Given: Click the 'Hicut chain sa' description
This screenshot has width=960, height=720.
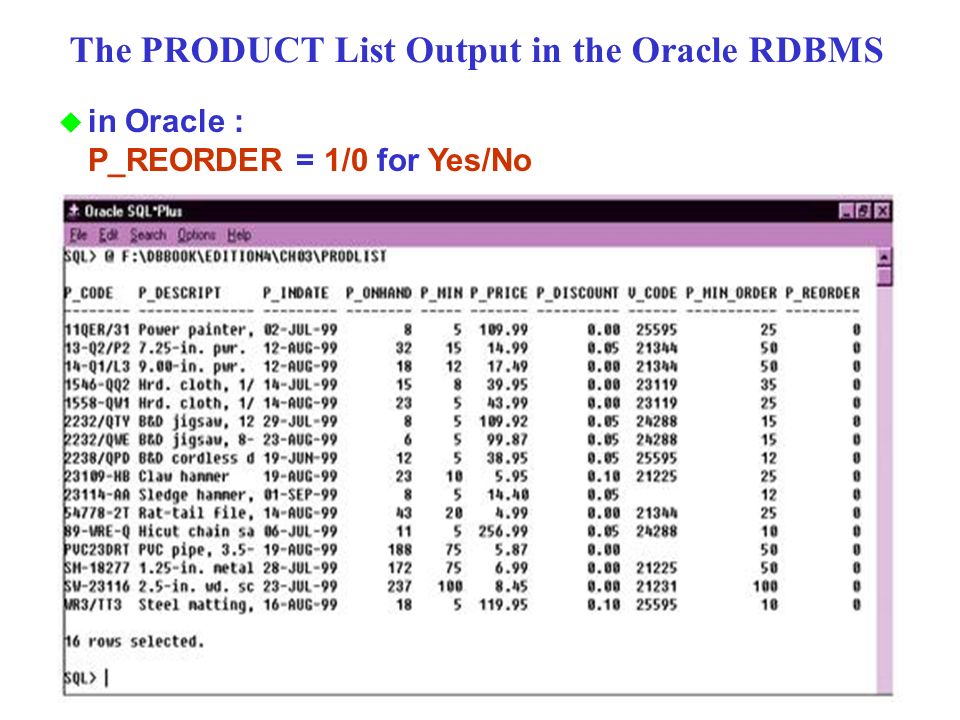Looking at the screenshot, I should pyautogui.click(x=196, y=531).
